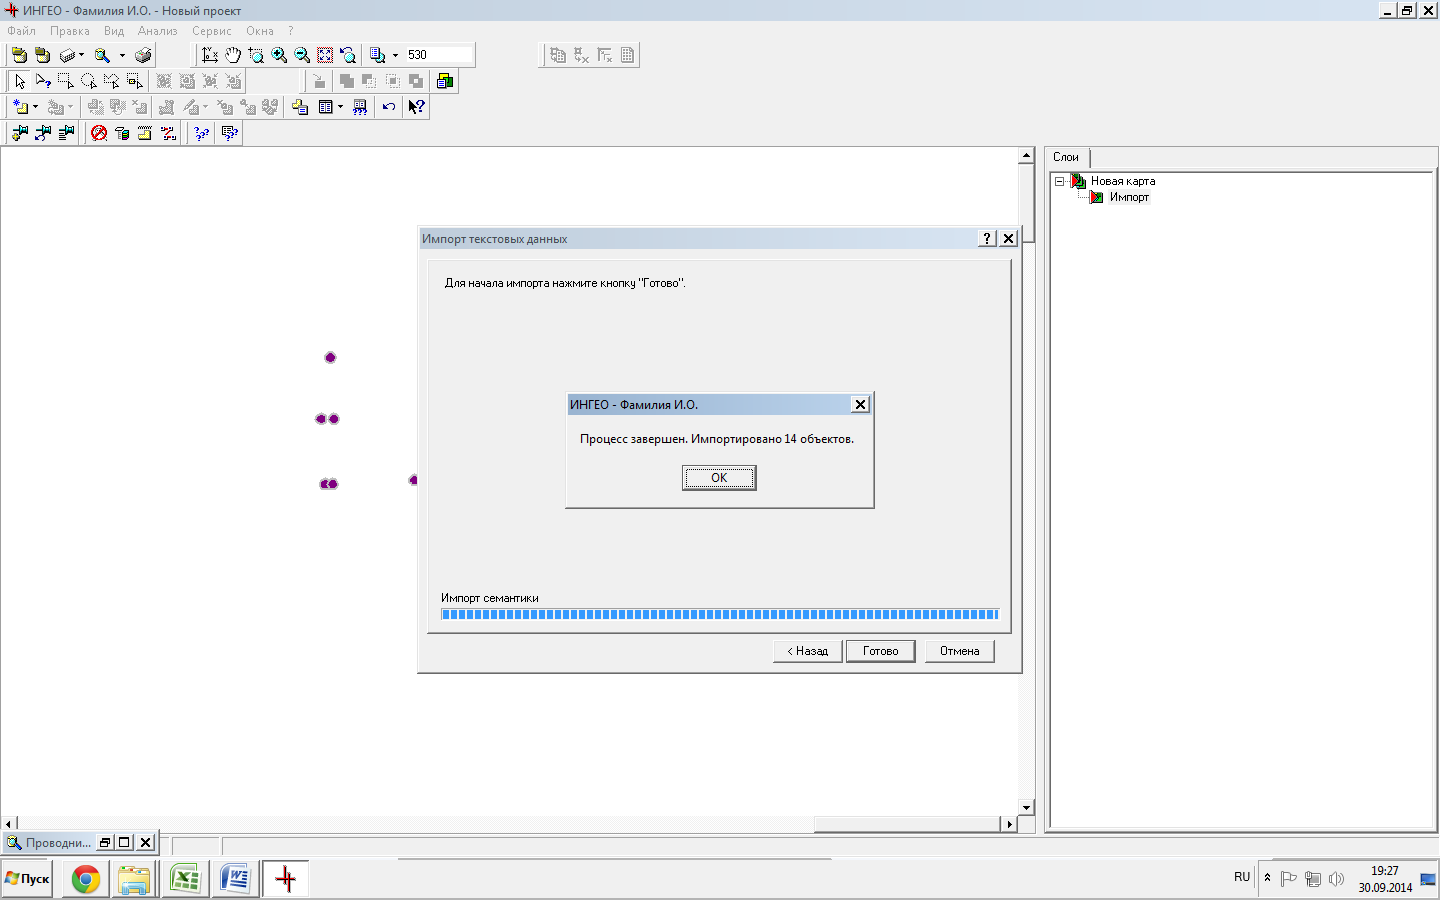Image resolution: width=1440 pixels, height=900 pixels.
Task: Click the table view icon
Action: (x=325, y=107)
